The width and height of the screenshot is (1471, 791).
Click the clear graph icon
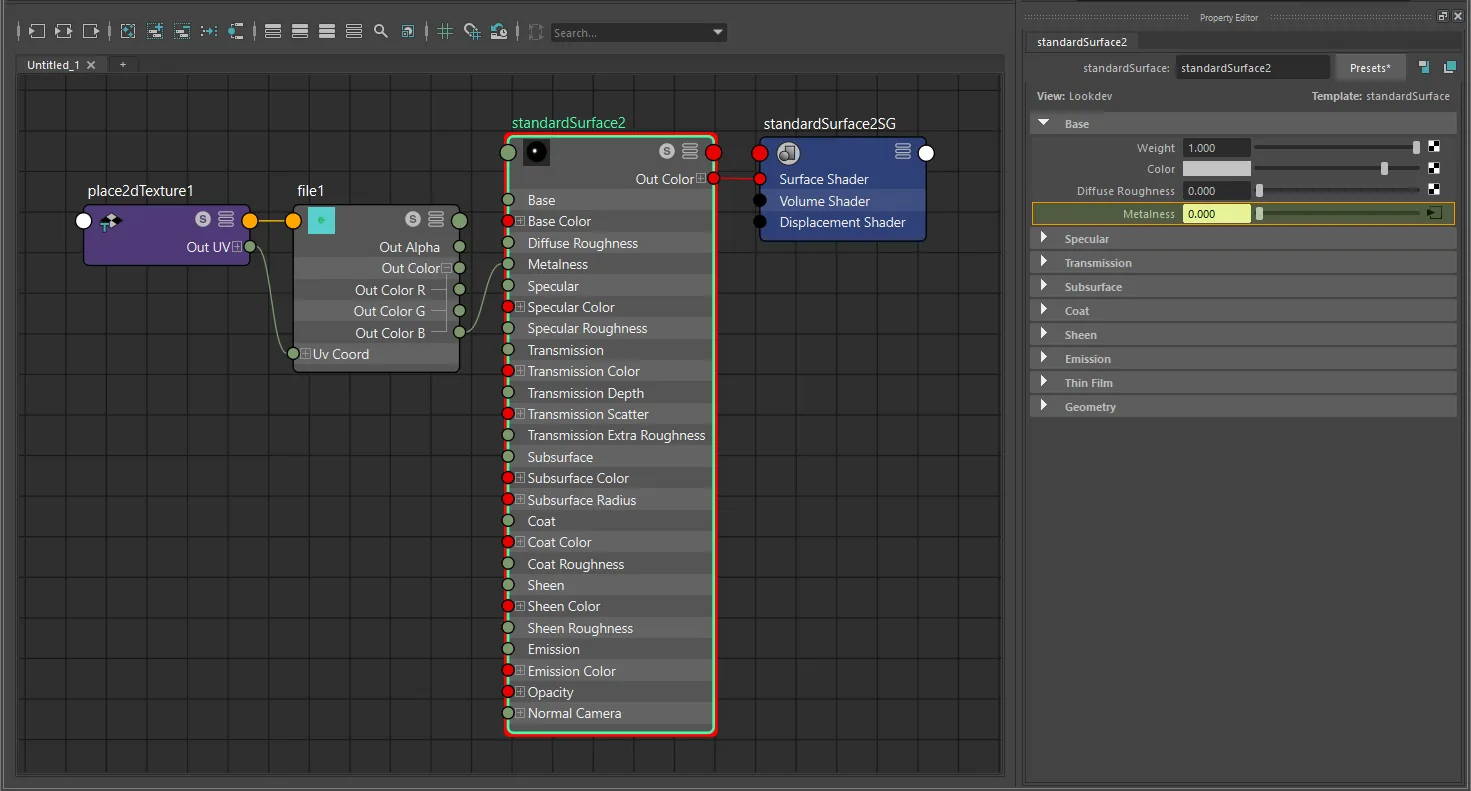click(x=128, y=32)
